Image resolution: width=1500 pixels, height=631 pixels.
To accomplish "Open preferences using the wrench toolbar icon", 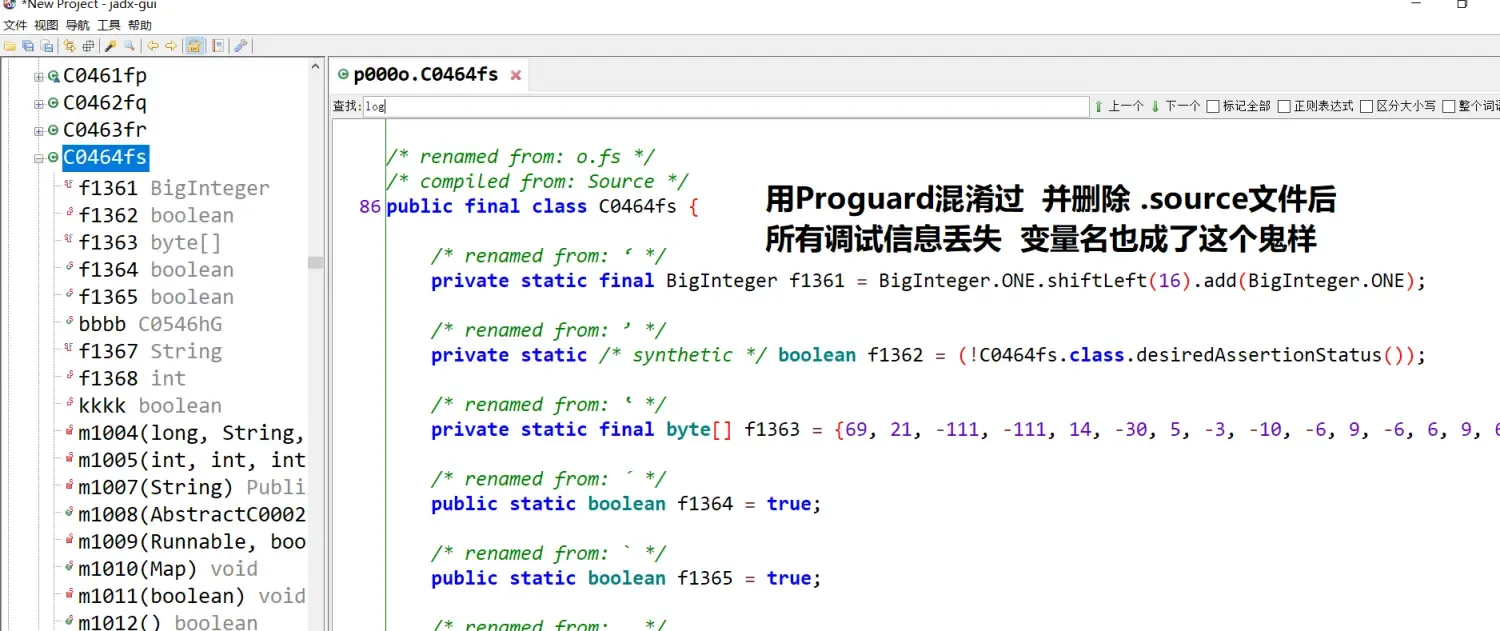I will tap(242, 45).
